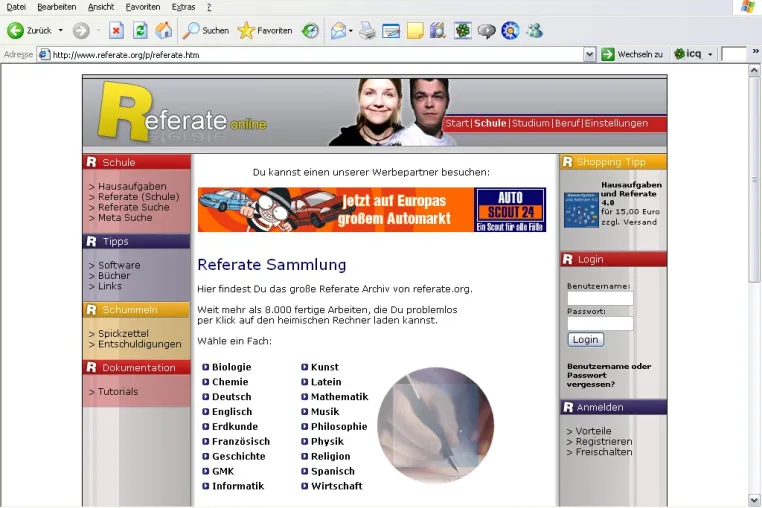
Task: Open Suchen search in the toolbar
Action: point(206,31)
